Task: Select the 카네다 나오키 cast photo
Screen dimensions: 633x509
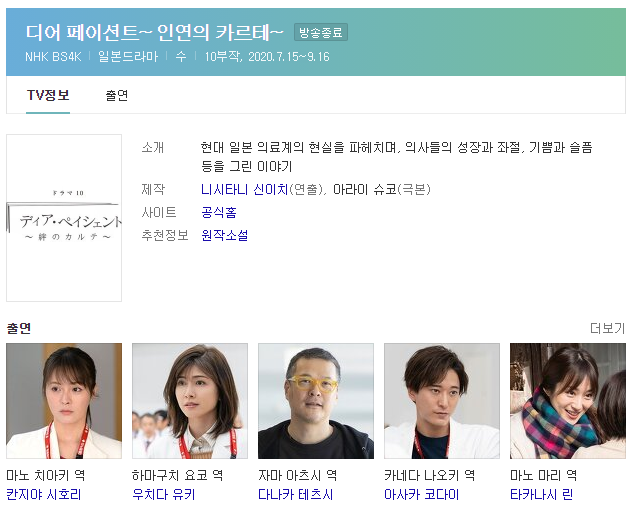Action: tap(442, 401)
